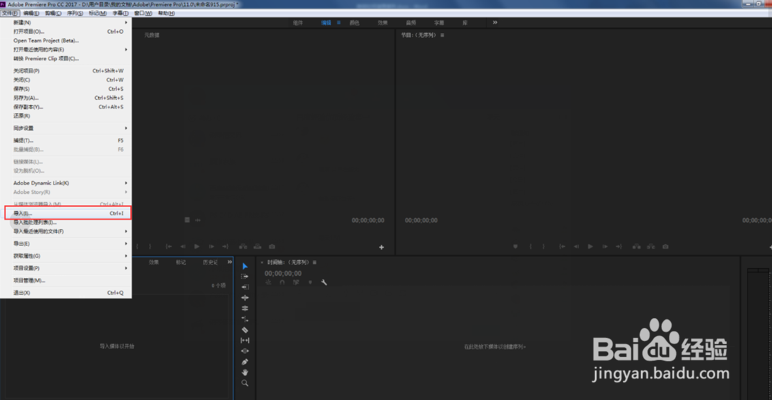Click timeline timecode 00;00;00;00 field

283,273
